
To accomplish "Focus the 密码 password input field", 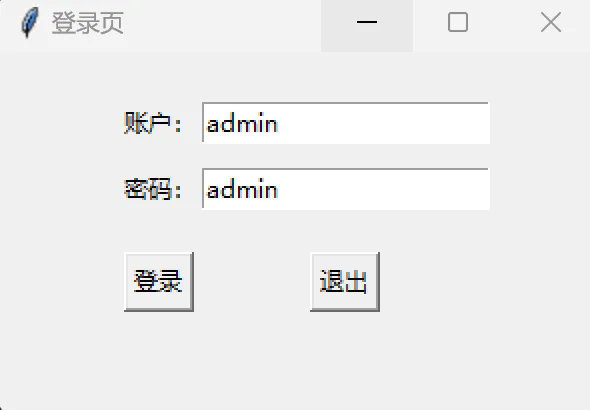I will click(346, 189).
